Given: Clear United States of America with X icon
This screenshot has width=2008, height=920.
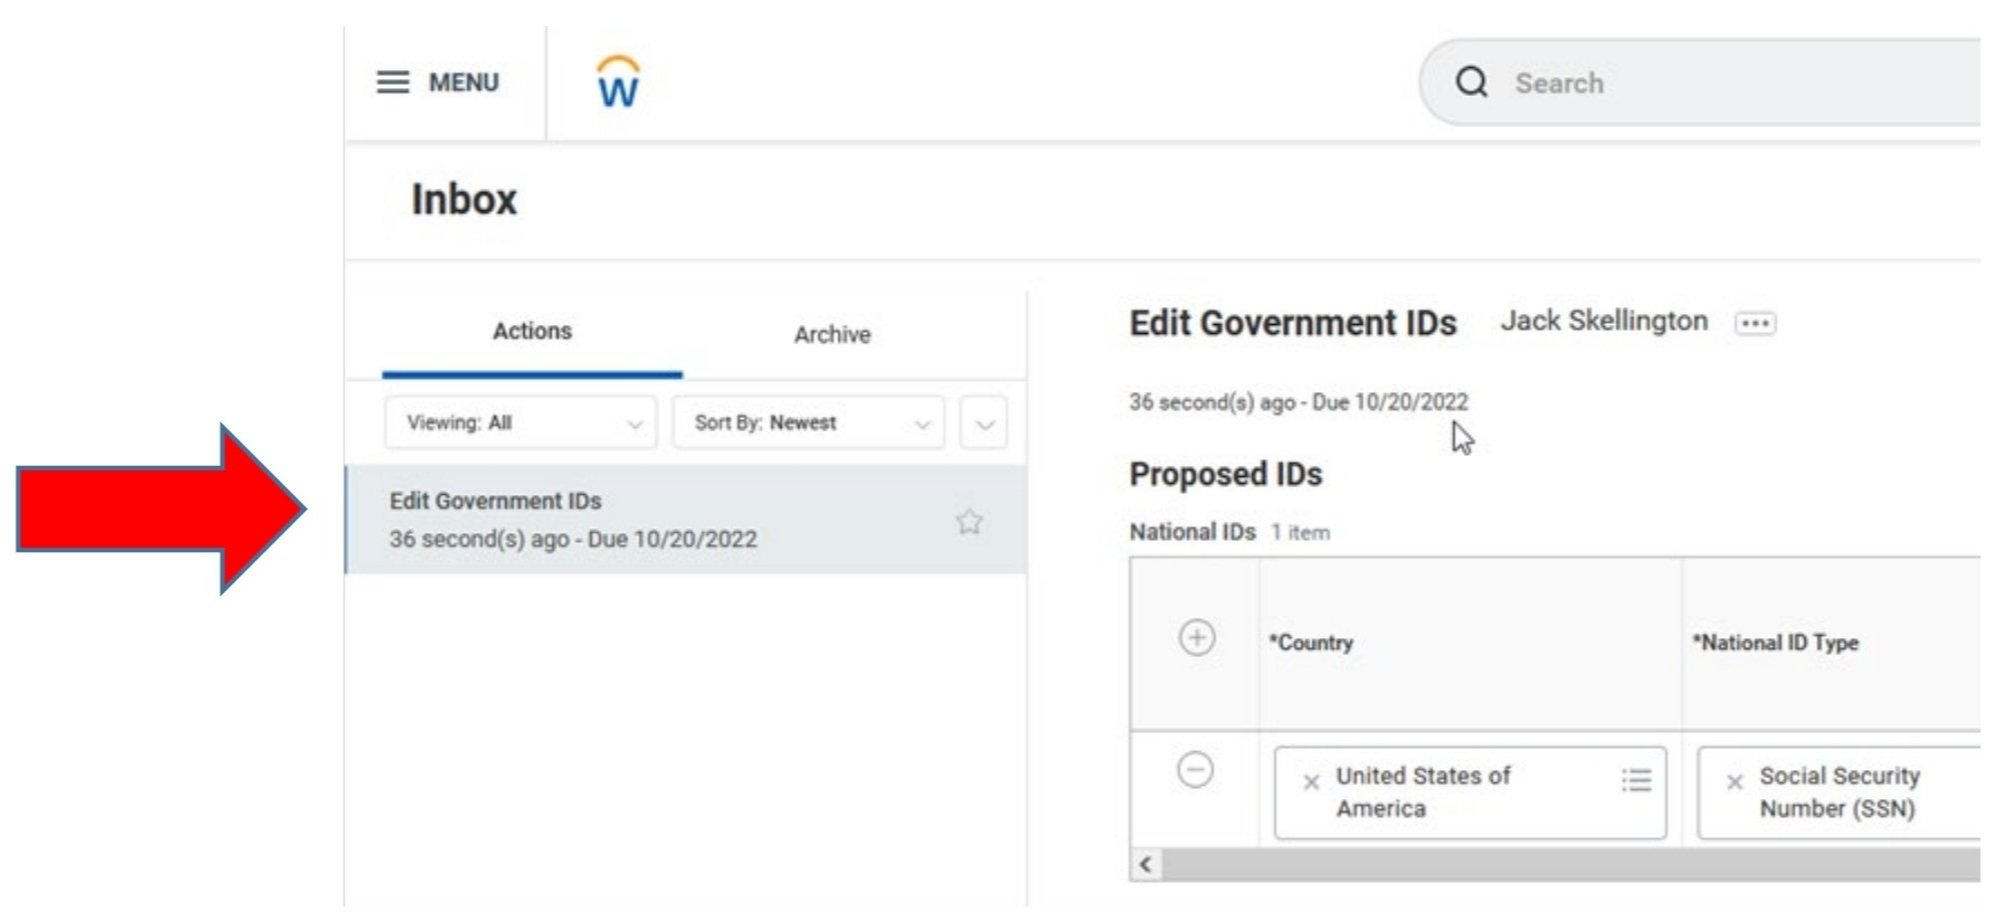Looking at the screenshot, I should [x=1310, y=780].
